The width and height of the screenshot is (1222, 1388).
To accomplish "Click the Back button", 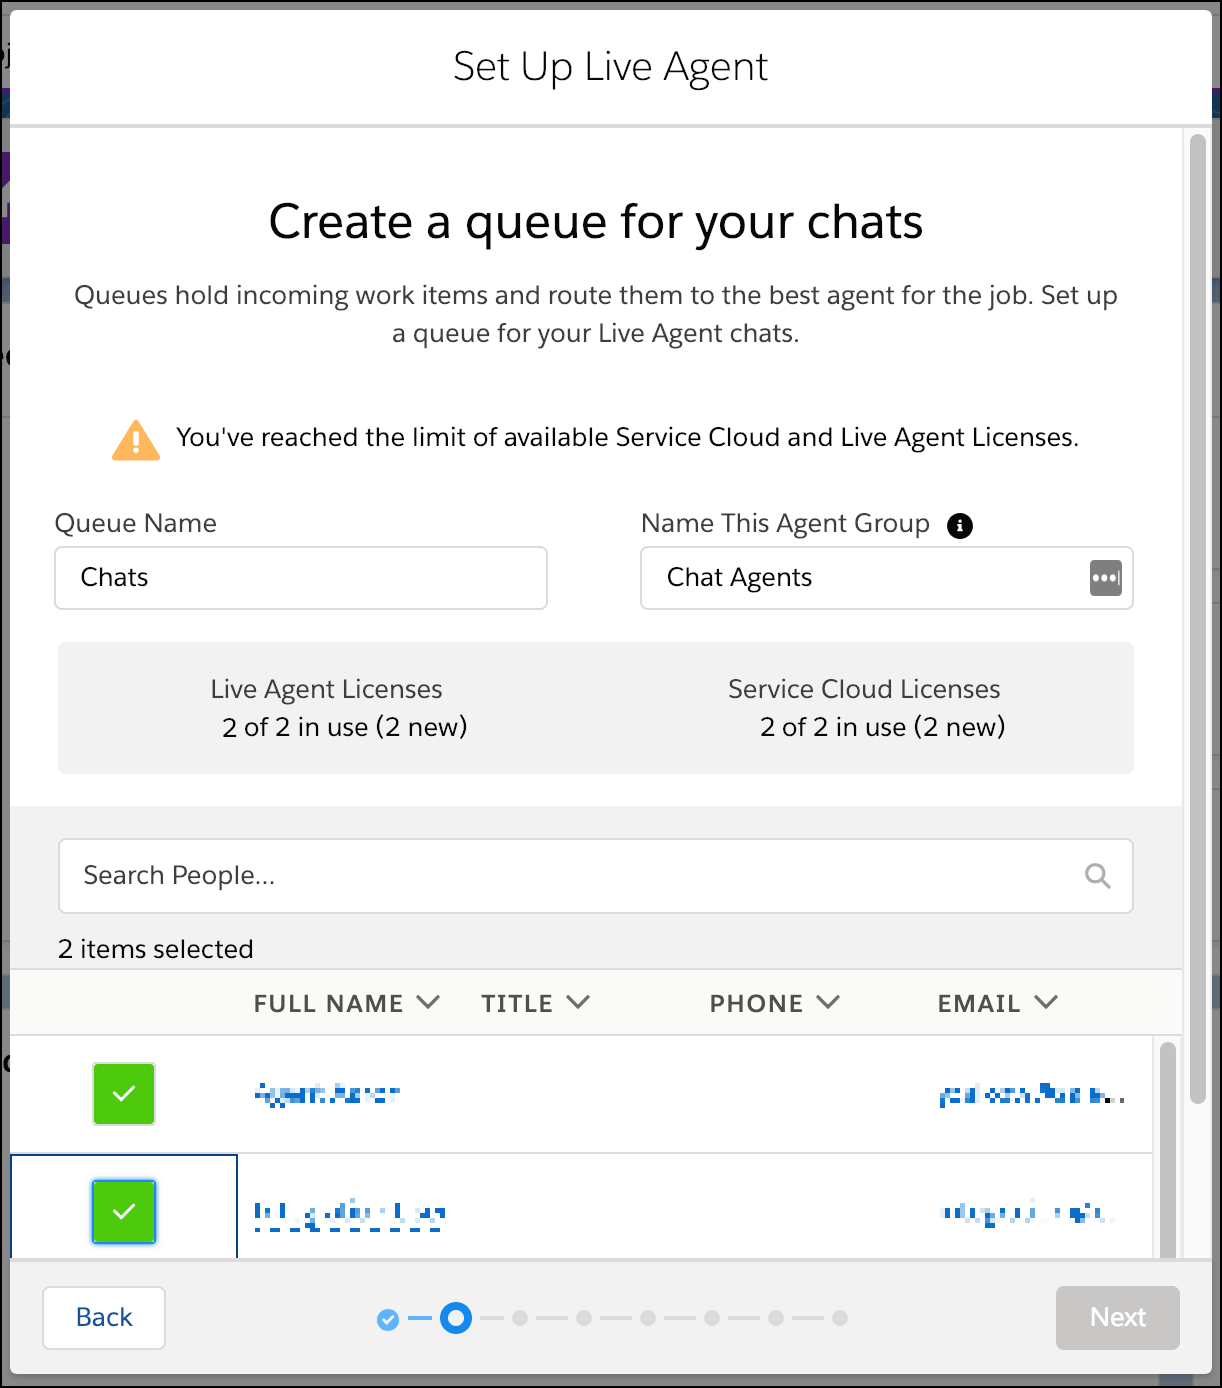I will pos(103,1318).
